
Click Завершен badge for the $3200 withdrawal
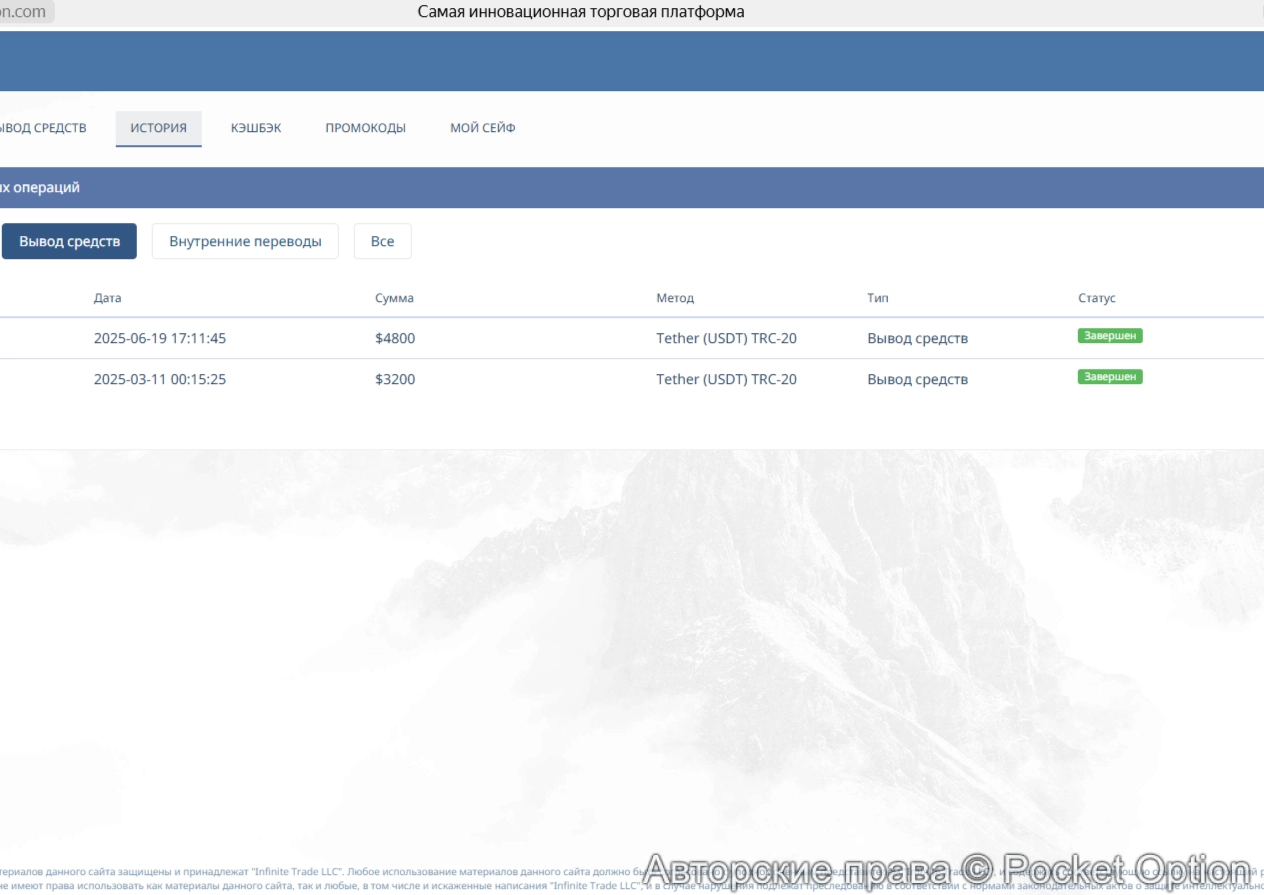(1109, 377)
